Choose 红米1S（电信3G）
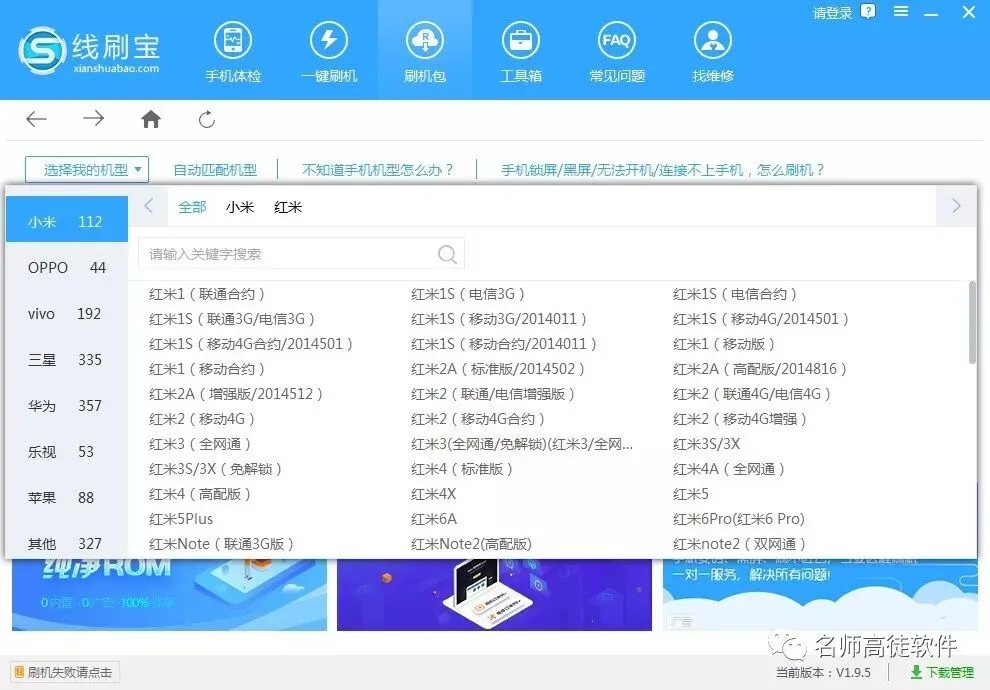This screenshot has width=990, height=690. coord(468,294)
